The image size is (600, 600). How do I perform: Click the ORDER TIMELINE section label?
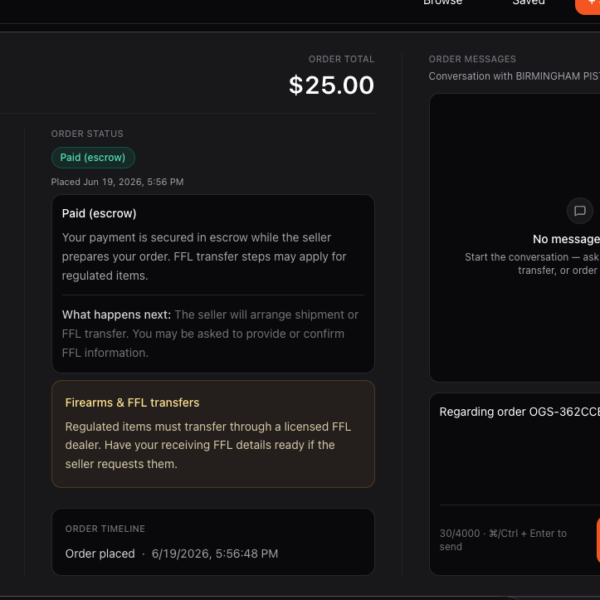point(105,529)
